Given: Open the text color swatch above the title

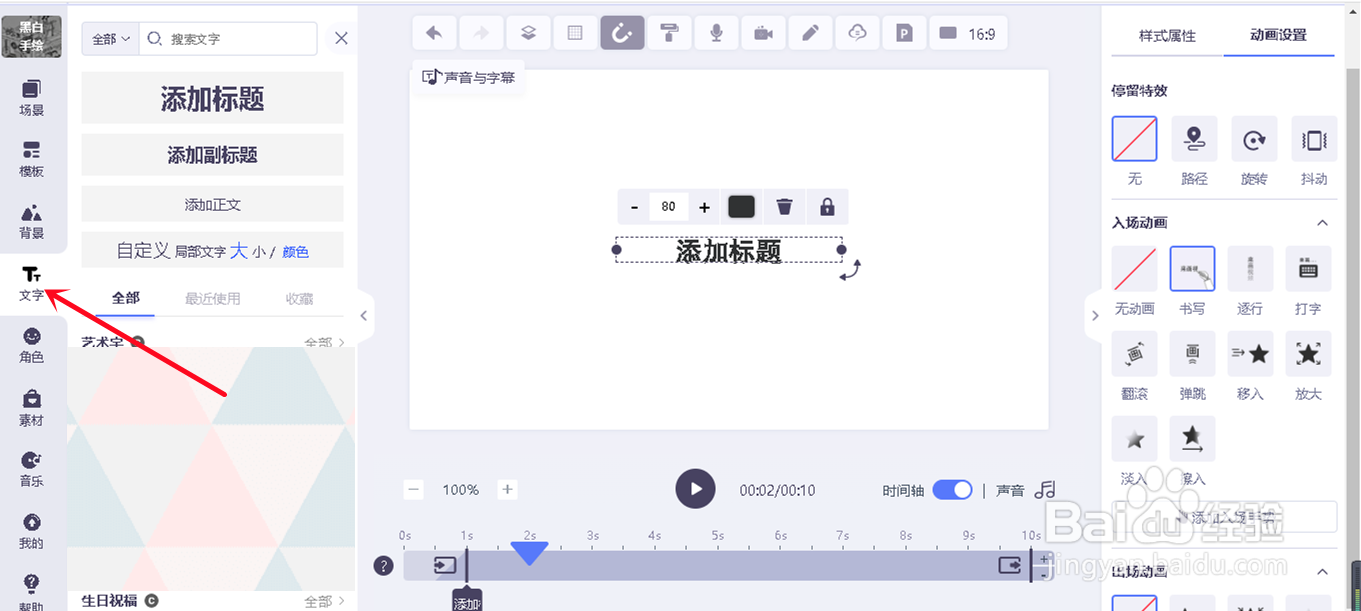Looking at the screenshot, I should pos(741,206).
